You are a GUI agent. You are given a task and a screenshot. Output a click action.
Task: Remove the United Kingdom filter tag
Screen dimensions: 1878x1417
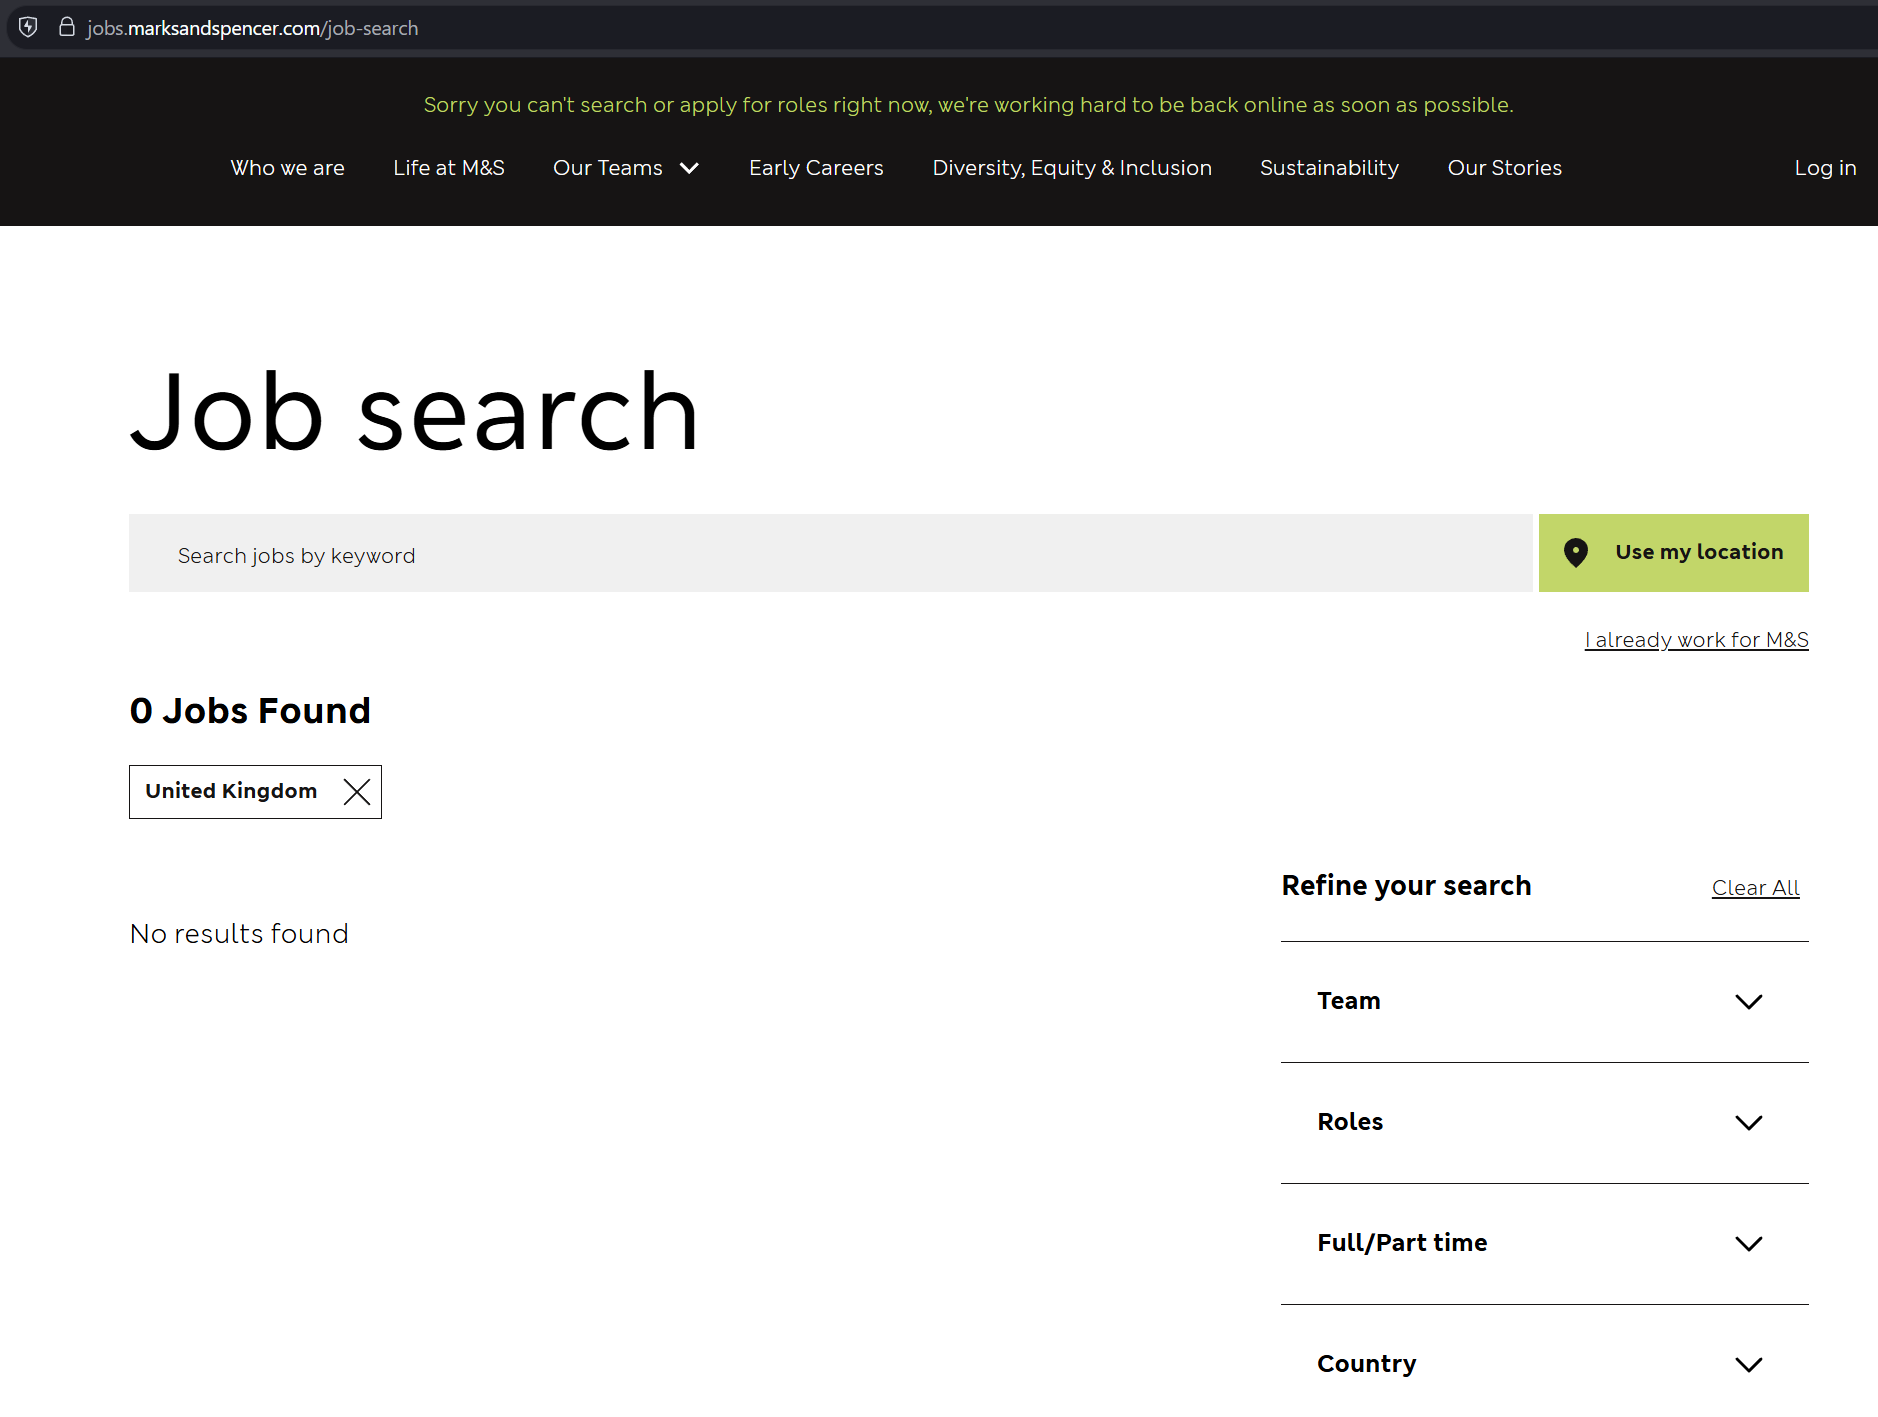pyautogui.click(x=357, y=792)
